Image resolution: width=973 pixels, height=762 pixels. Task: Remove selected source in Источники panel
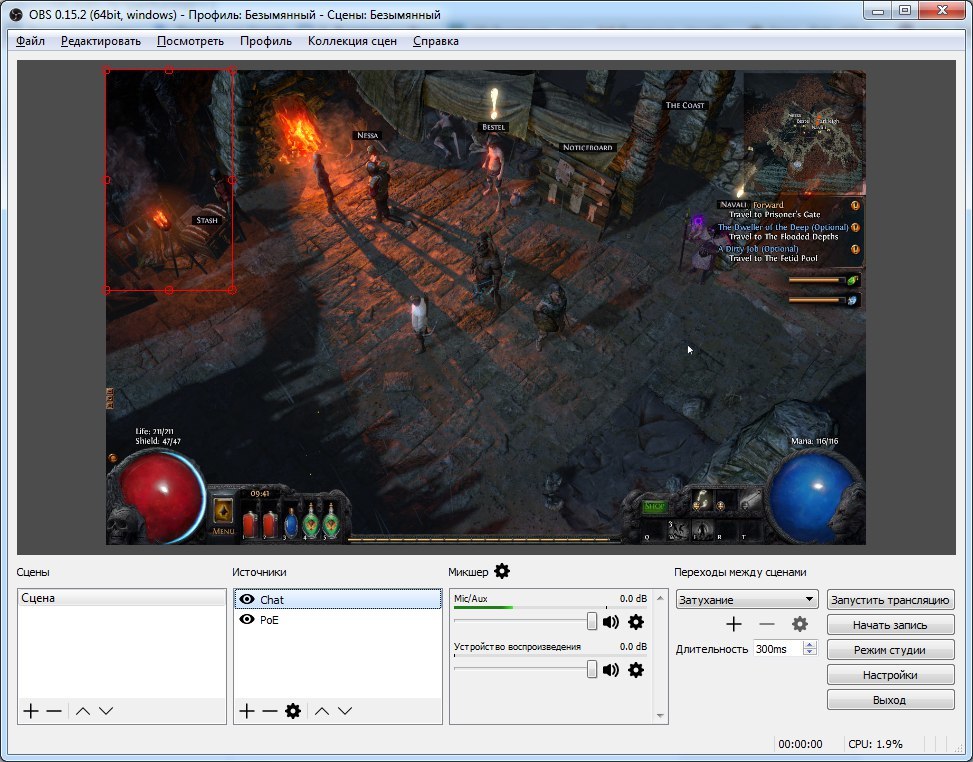[x=269, y=711]
